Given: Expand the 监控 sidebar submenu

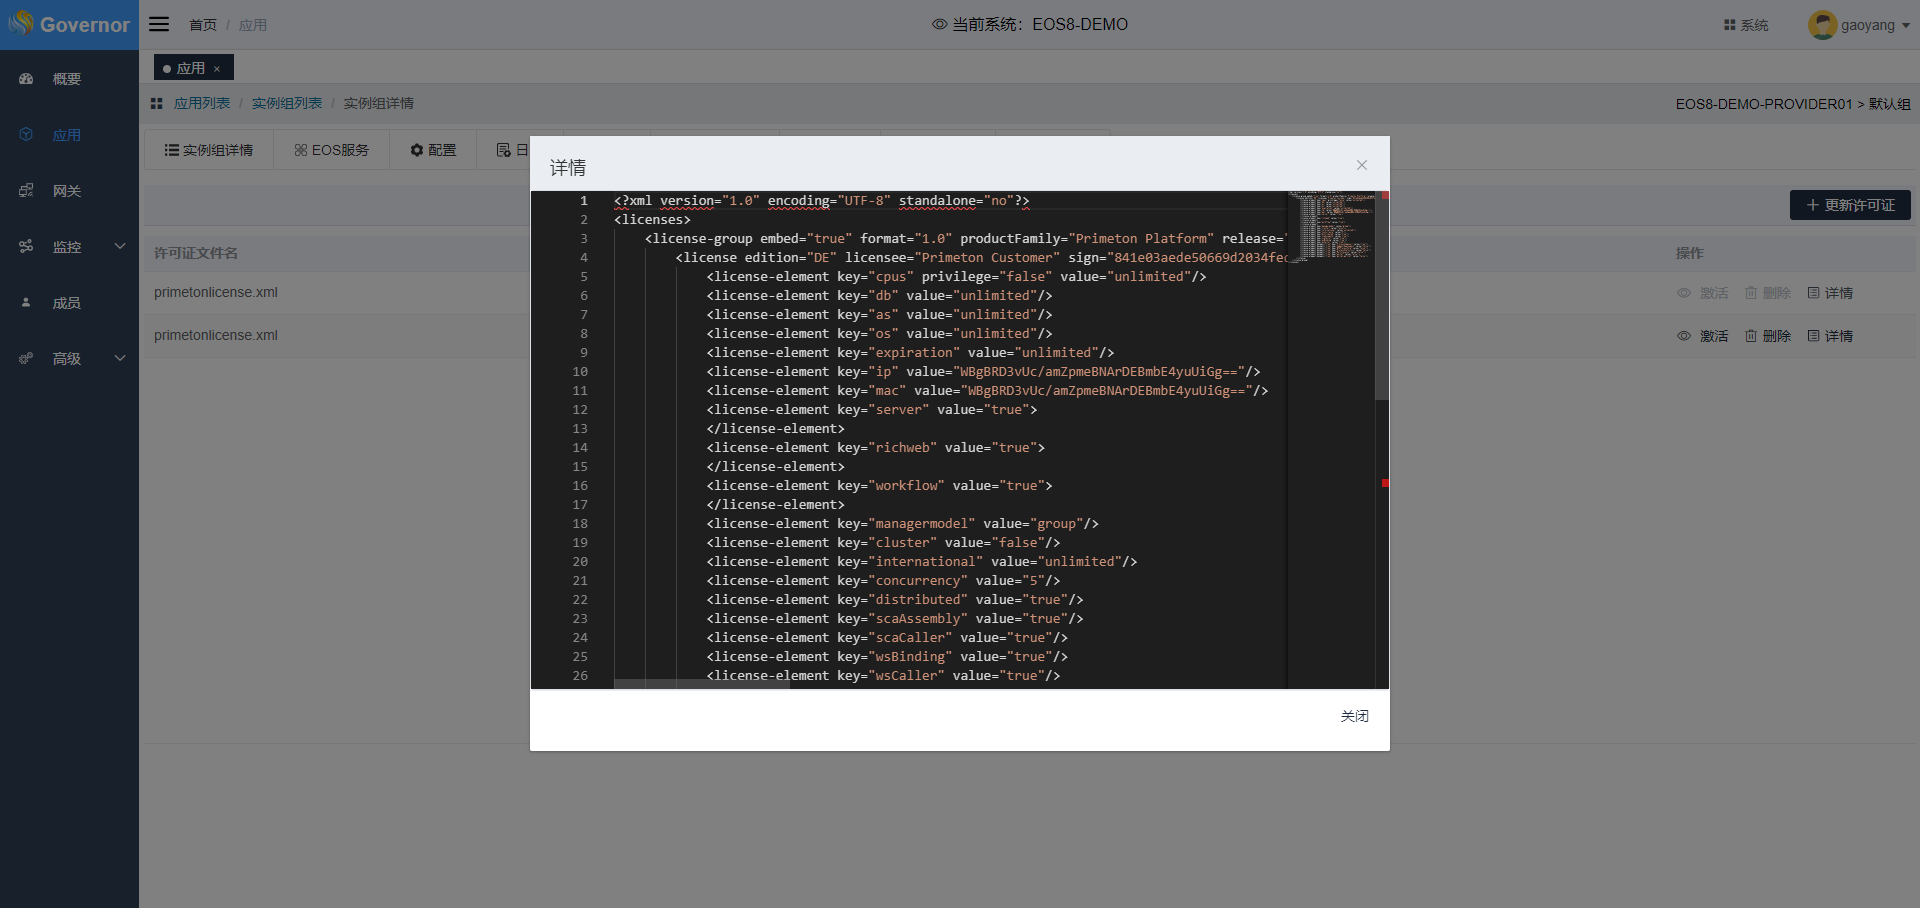Looking at the screenshot, I should pos(120,247).
